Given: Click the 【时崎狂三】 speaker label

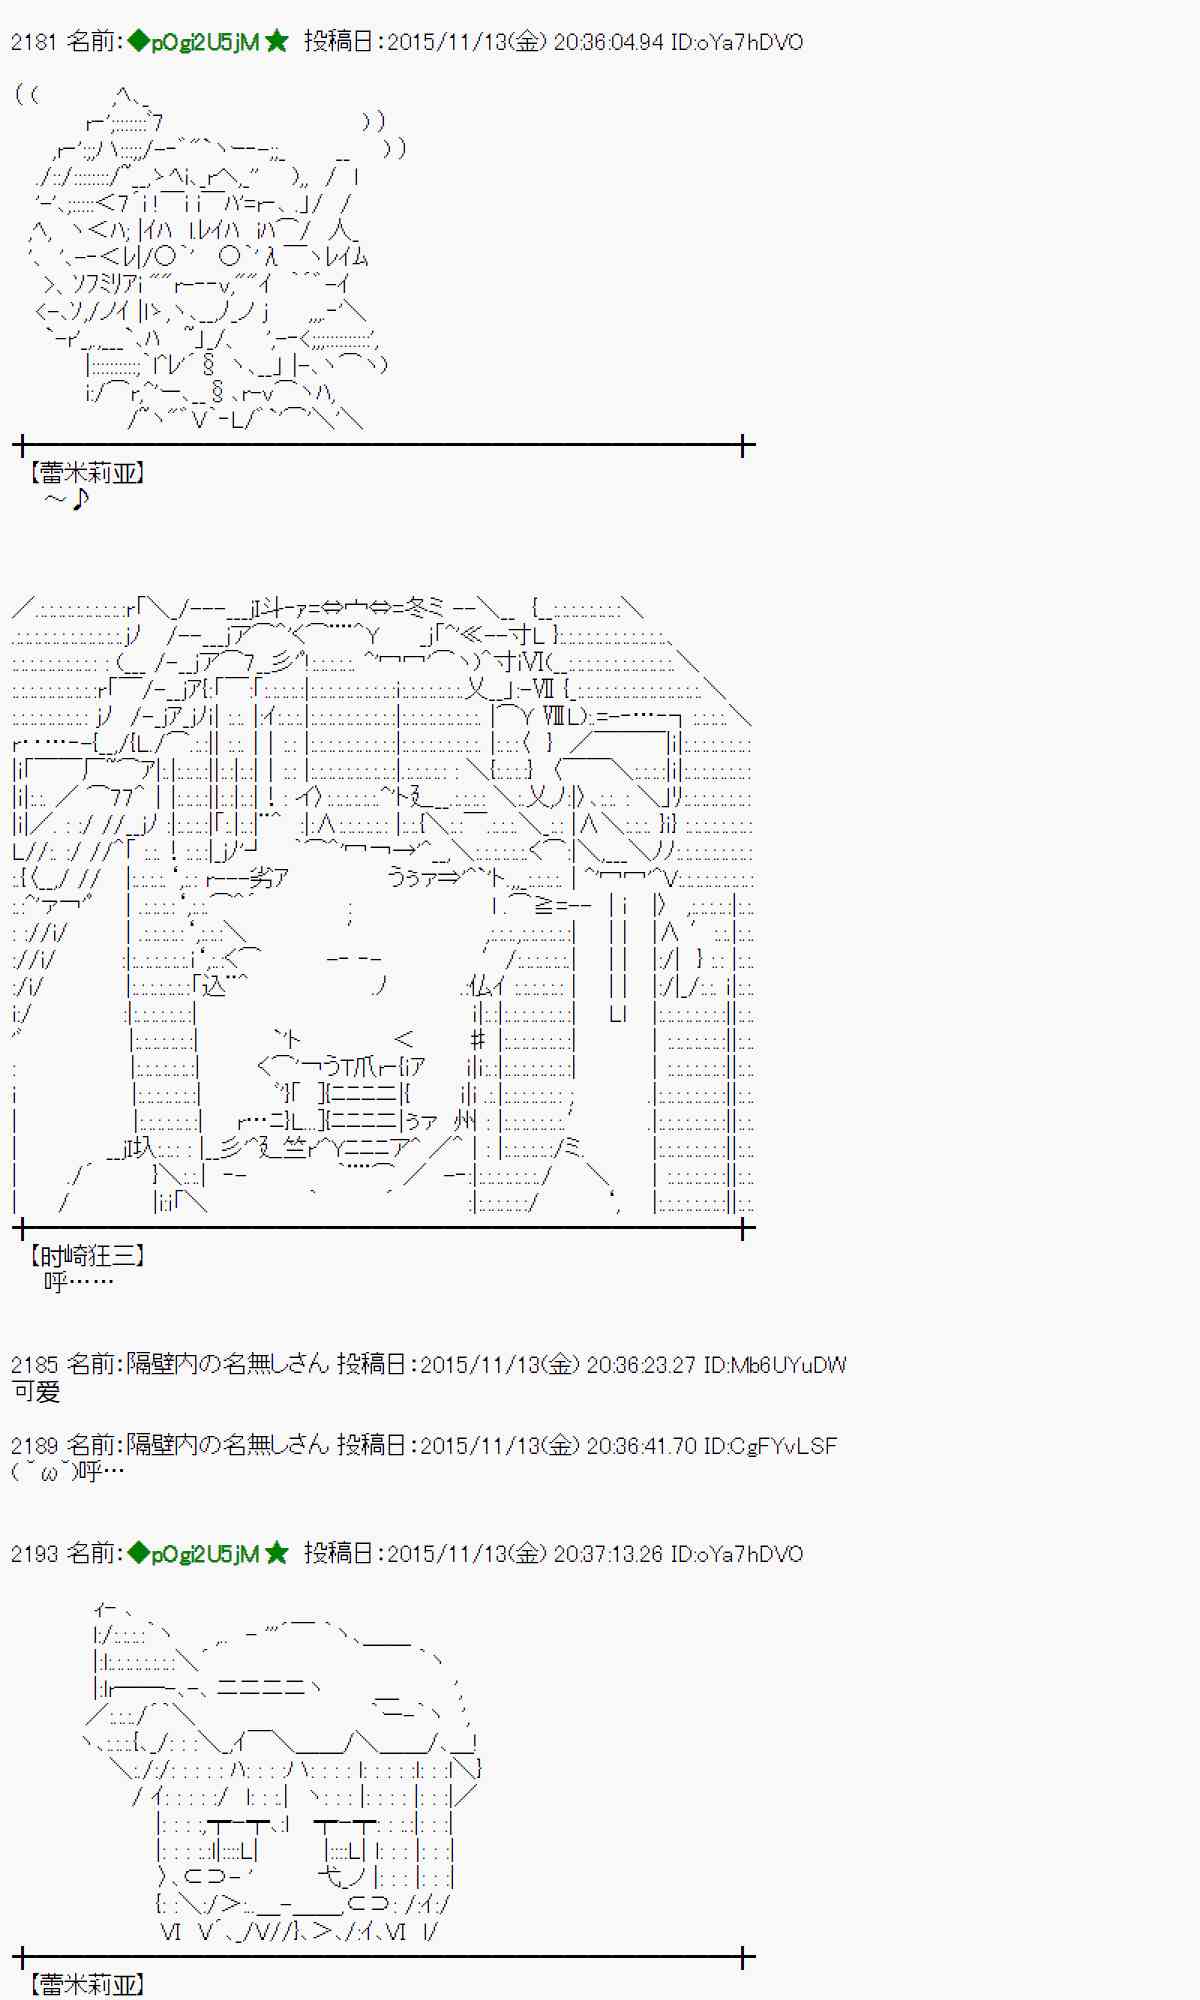Looking at the screenshot, I should 87,1256.
